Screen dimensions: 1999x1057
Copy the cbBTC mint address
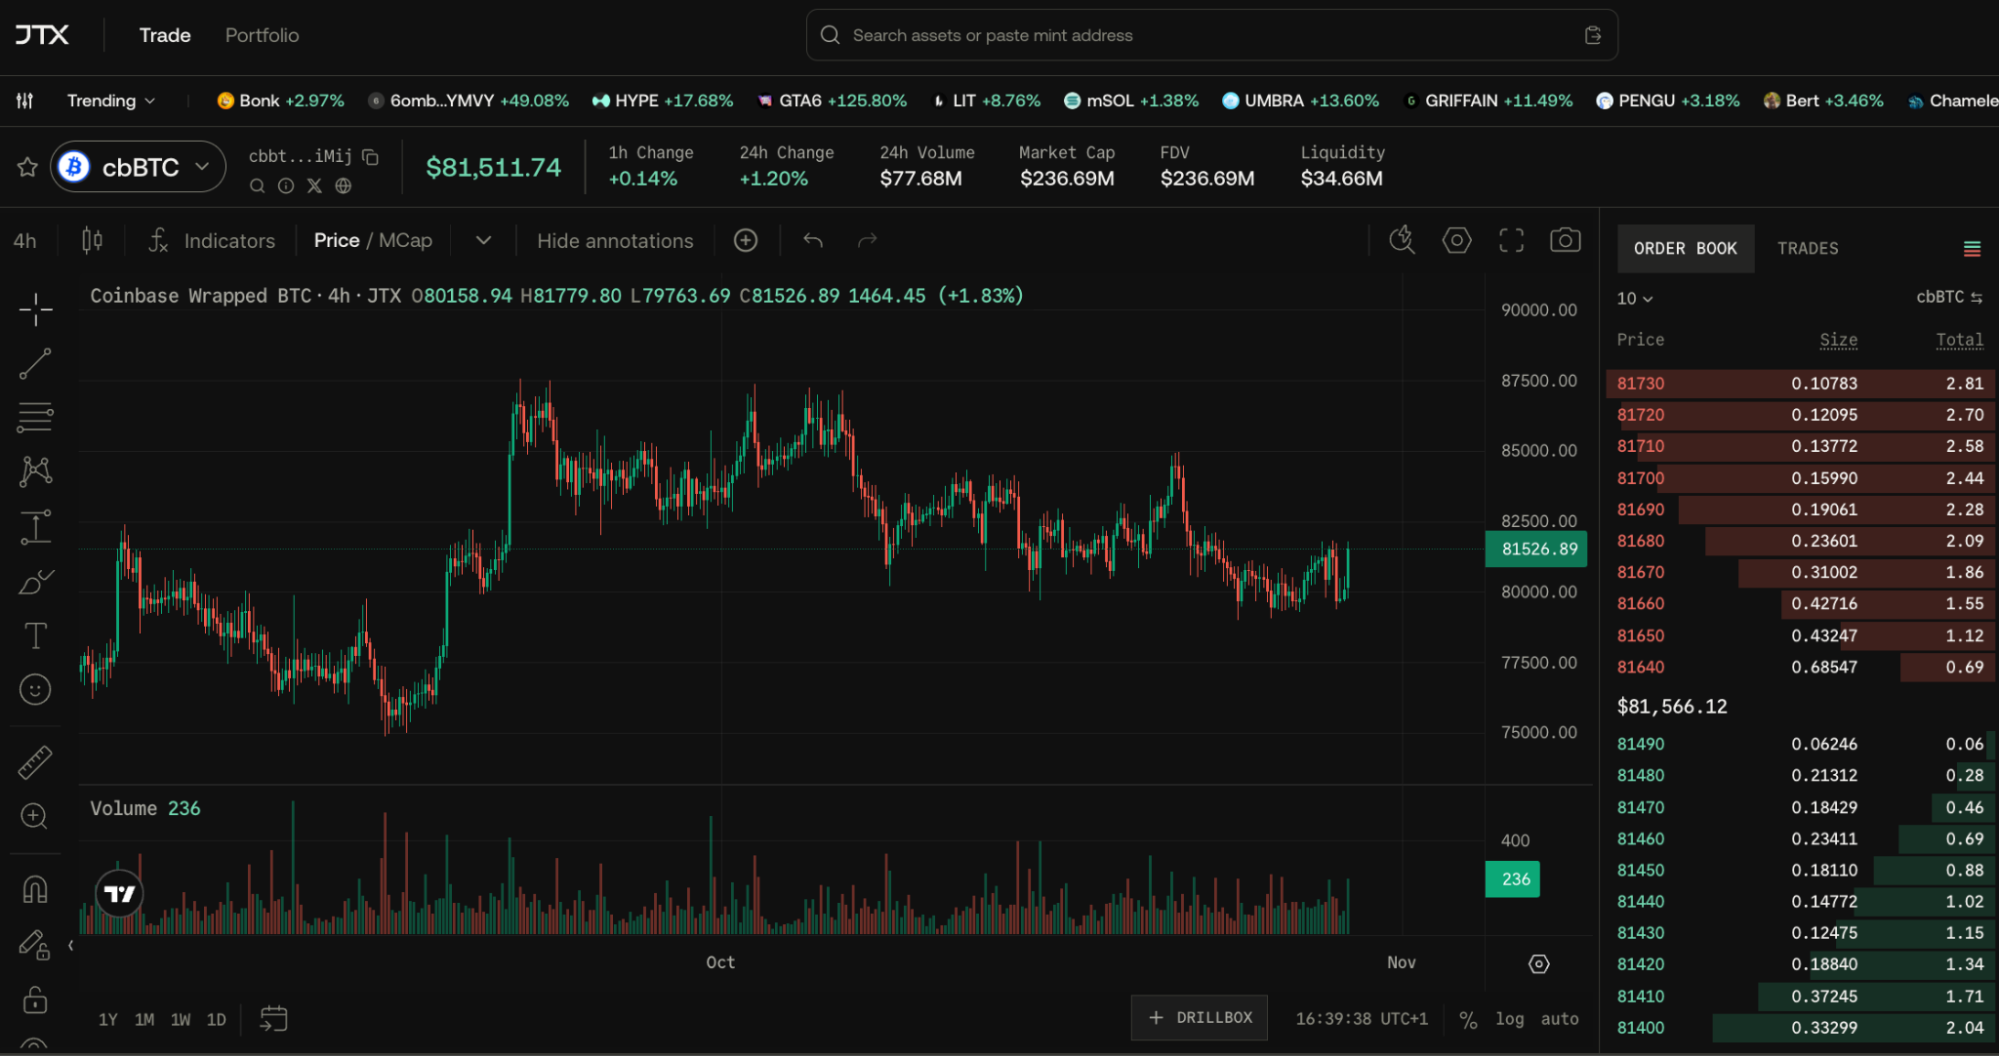click(370, 156)
